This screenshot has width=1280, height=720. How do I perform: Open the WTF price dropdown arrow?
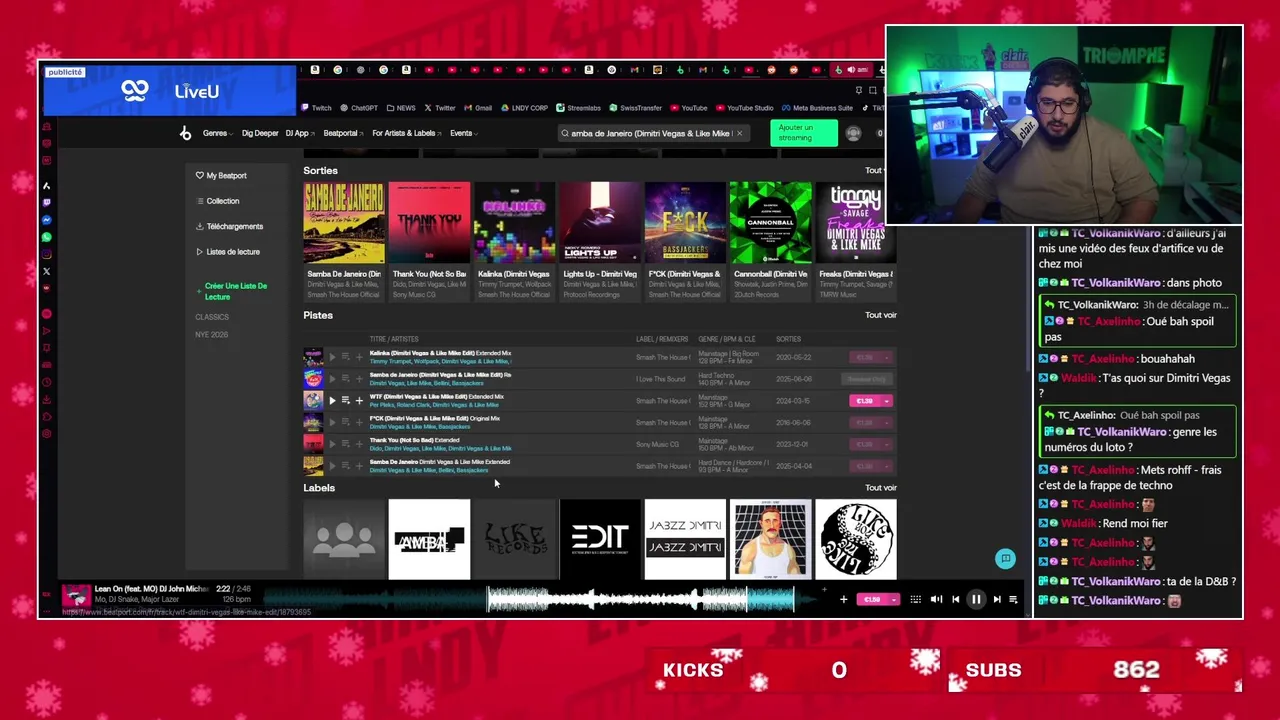(x=887, y=400)
